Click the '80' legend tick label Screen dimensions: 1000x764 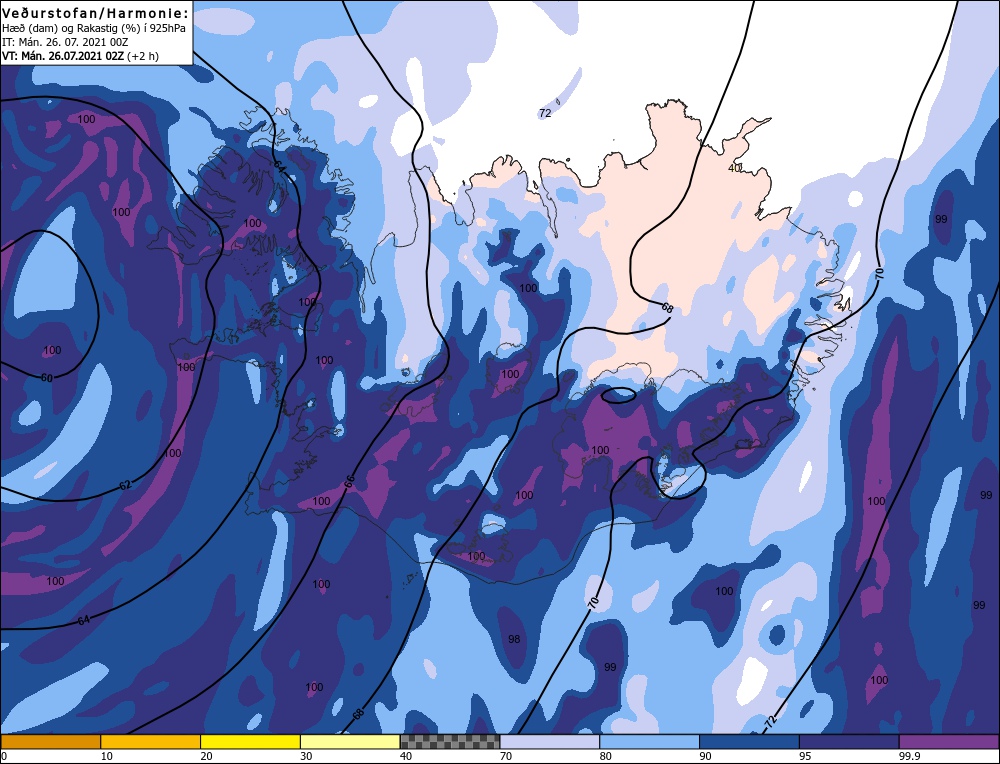pos(606,756)
